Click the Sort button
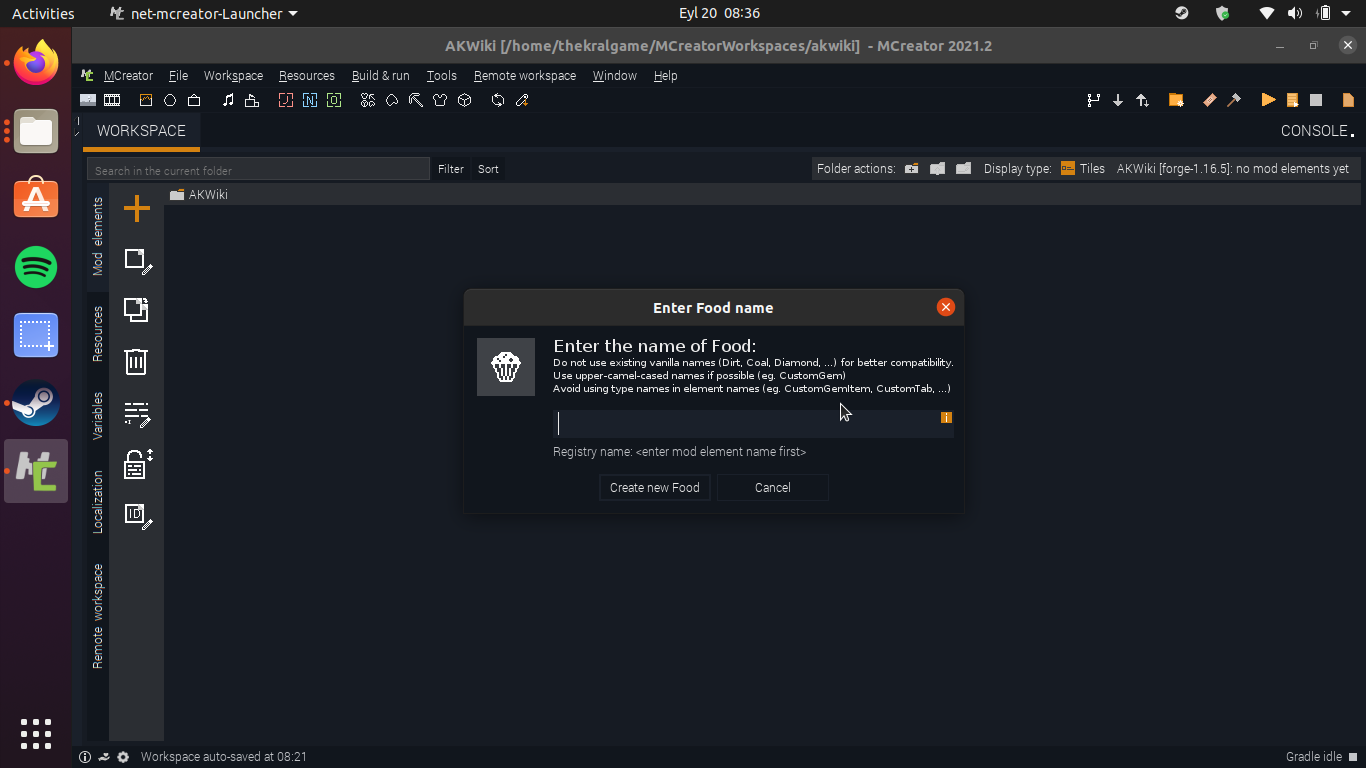 pos(488,169)
